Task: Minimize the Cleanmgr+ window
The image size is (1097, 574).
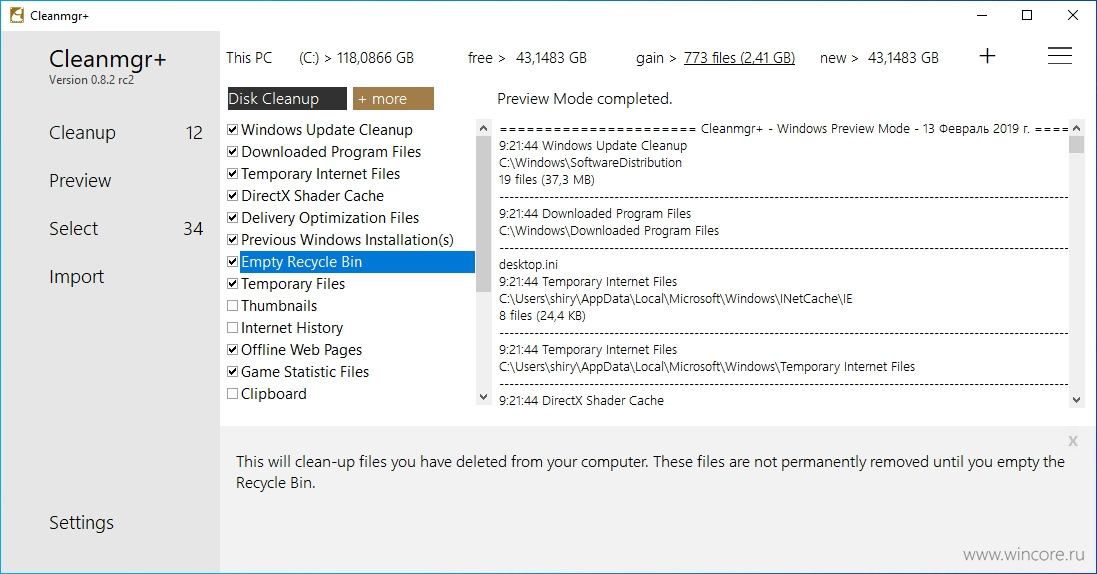Action: pyautogui.click(x=982, y=15)
